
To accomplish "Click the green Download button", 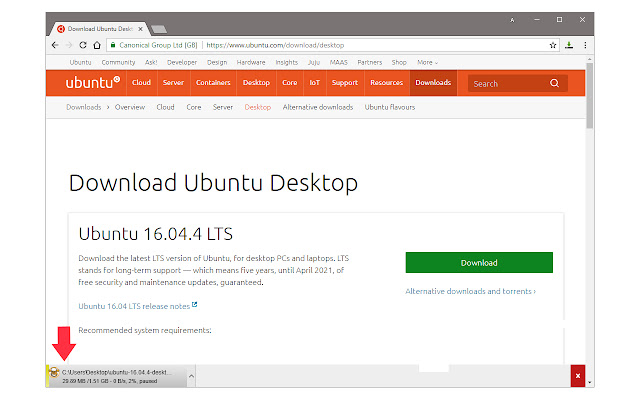I will [479, 262].
